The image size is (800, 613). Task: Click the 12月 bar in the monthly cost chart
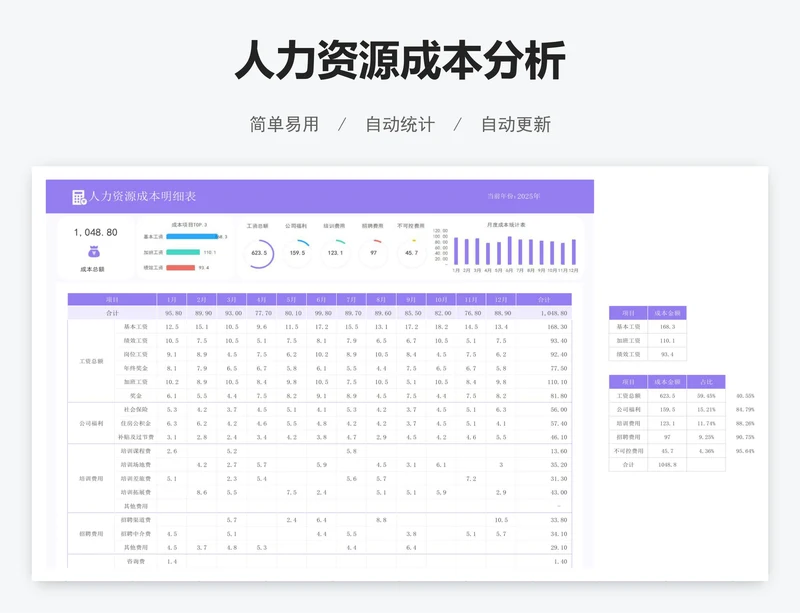click(573, 252)
